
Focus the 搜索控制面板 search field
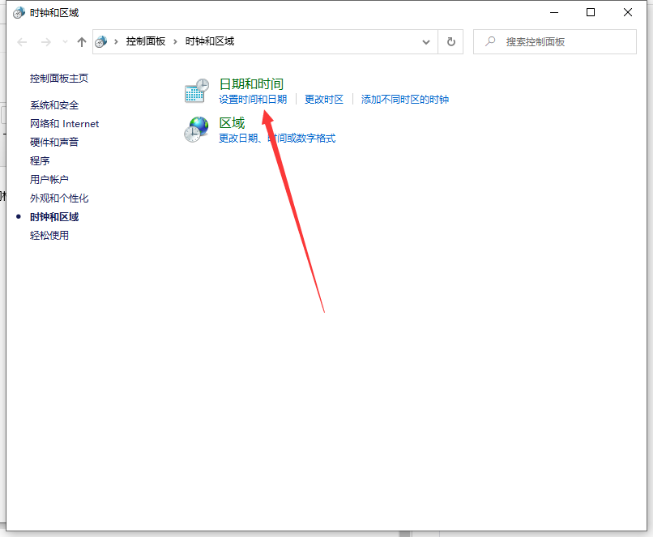[x=555, y=42]
